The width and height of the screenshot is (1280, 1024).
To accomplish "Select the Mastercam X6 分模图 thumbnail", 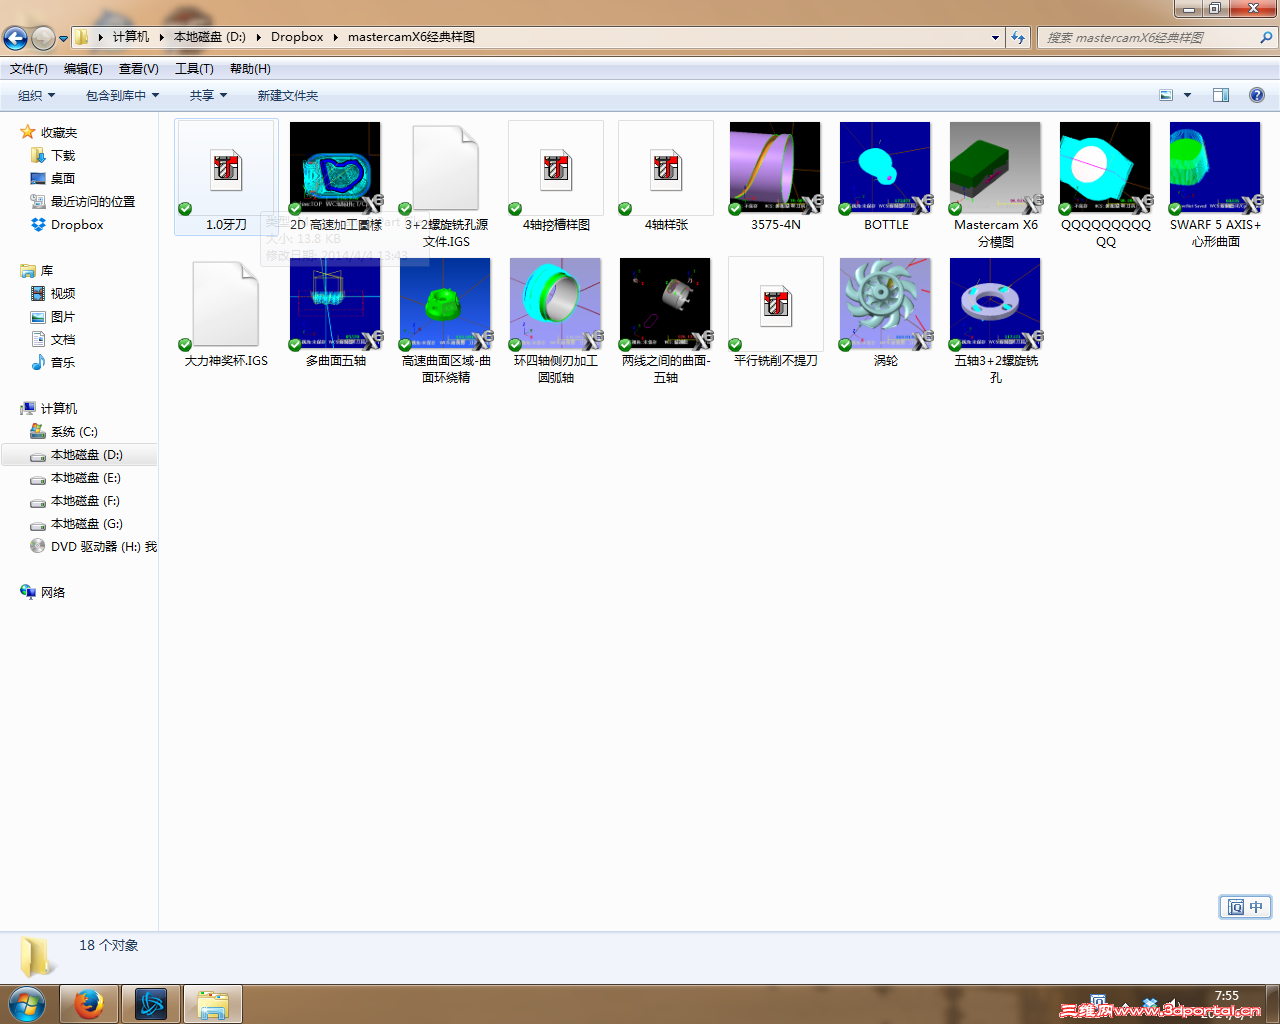I will (x=996, y=168).
